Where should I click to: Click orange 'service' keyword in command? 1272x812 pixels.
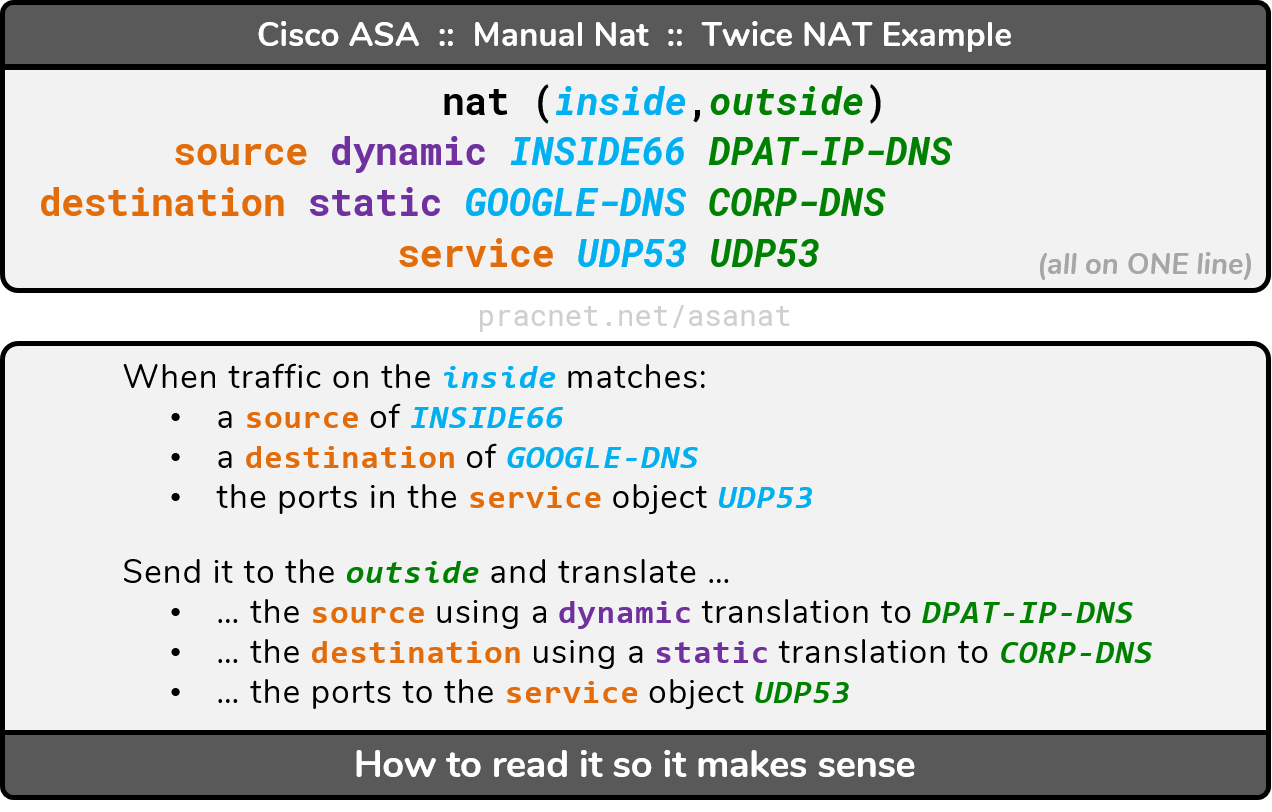click(475, 254)
